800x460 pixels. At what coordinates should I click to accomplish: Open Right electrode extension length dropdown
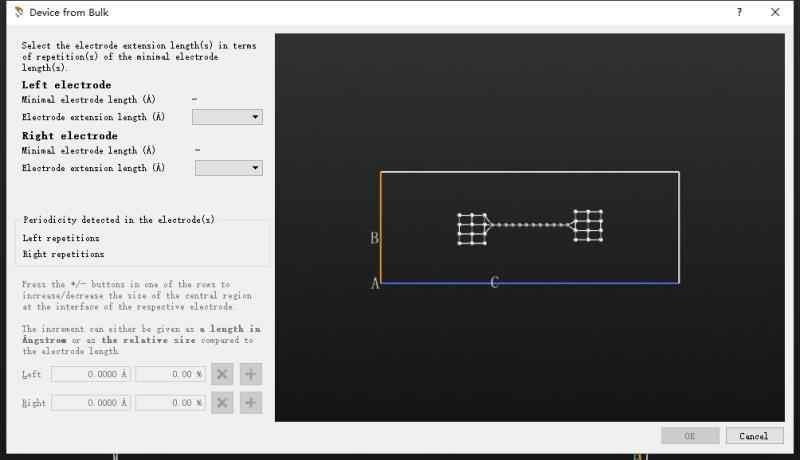click(x=229, y=168)
